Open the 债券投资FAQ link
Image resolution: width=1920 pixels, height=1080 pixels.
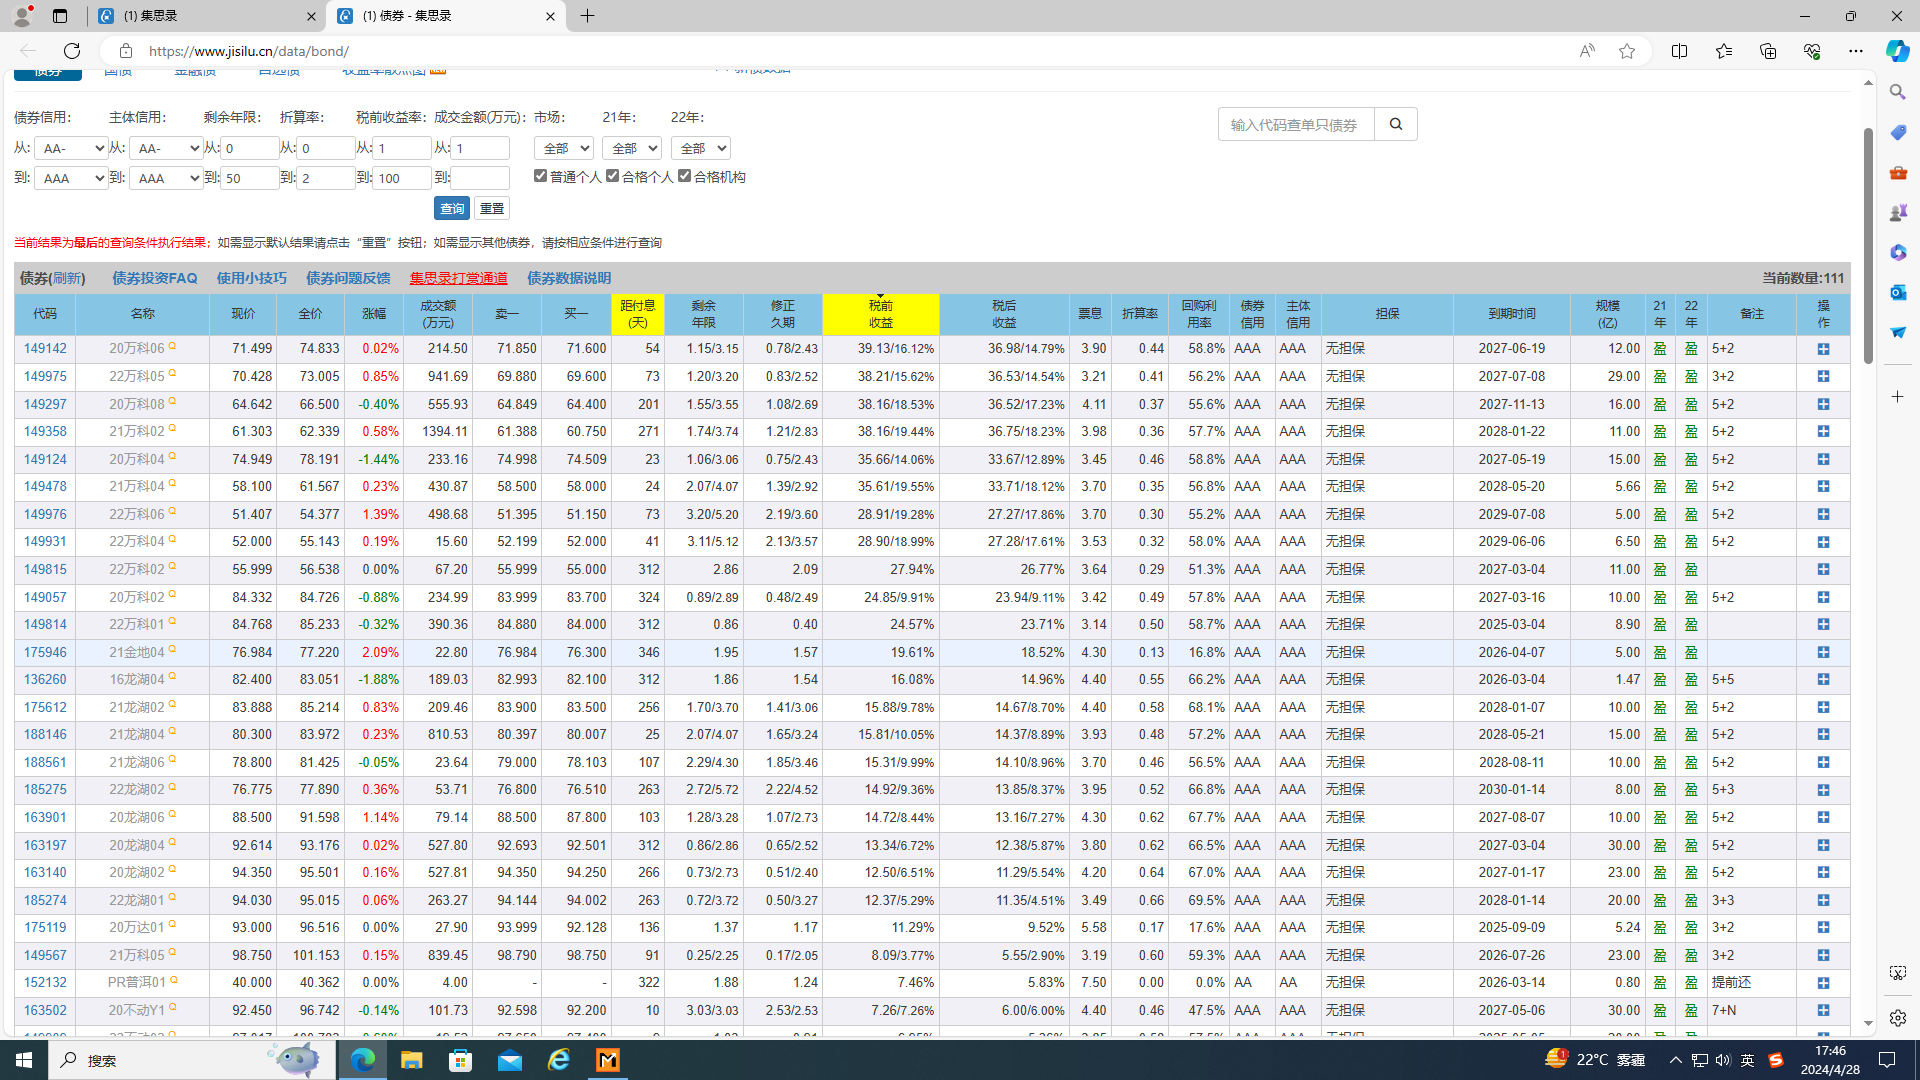[154, 278]
